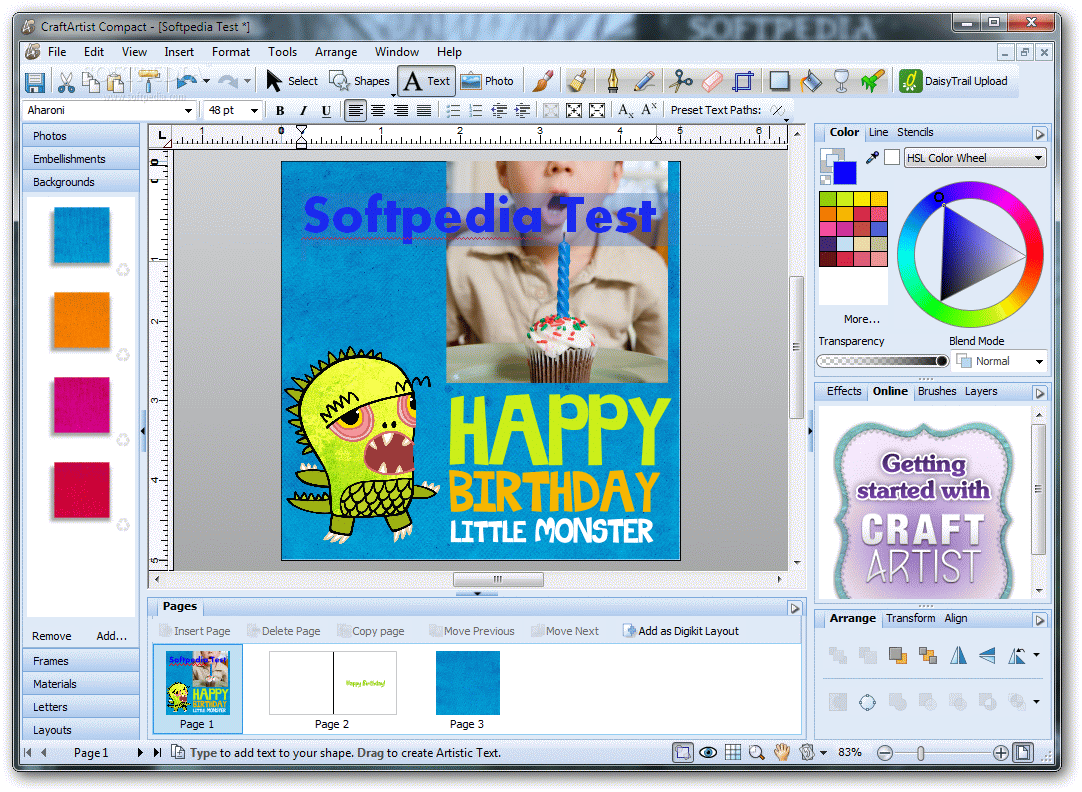Viewport: 1082px width, 792px height.
Task: Open the Arrange menu
Action: [336, 52]
